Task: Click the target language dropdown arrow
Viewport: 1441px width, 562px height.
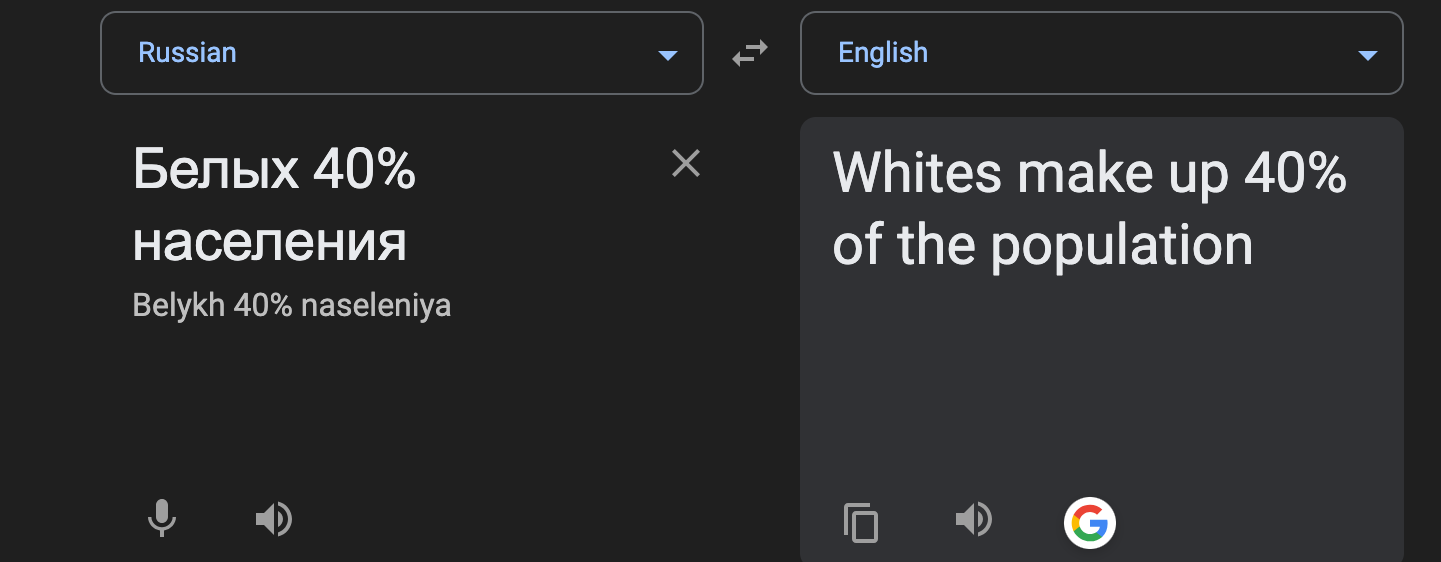Action: pyautogui.click(x=1368, y=55)
